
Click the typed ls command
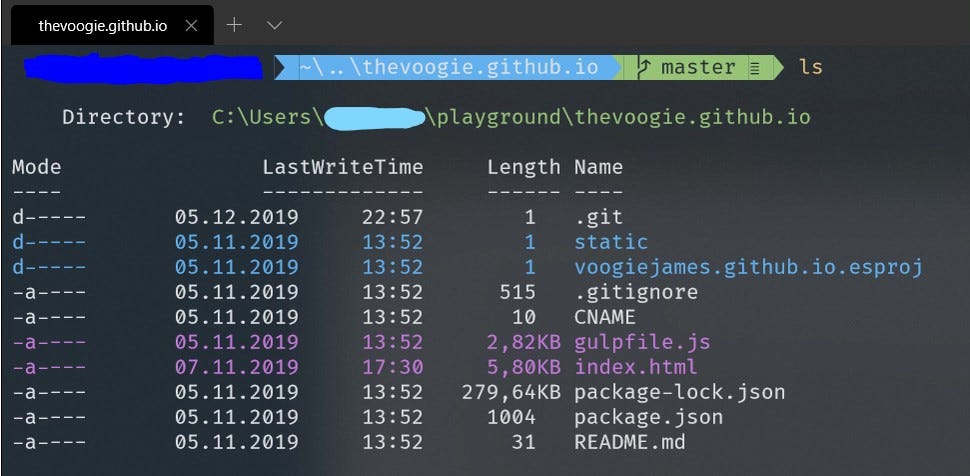pos(811,66)
